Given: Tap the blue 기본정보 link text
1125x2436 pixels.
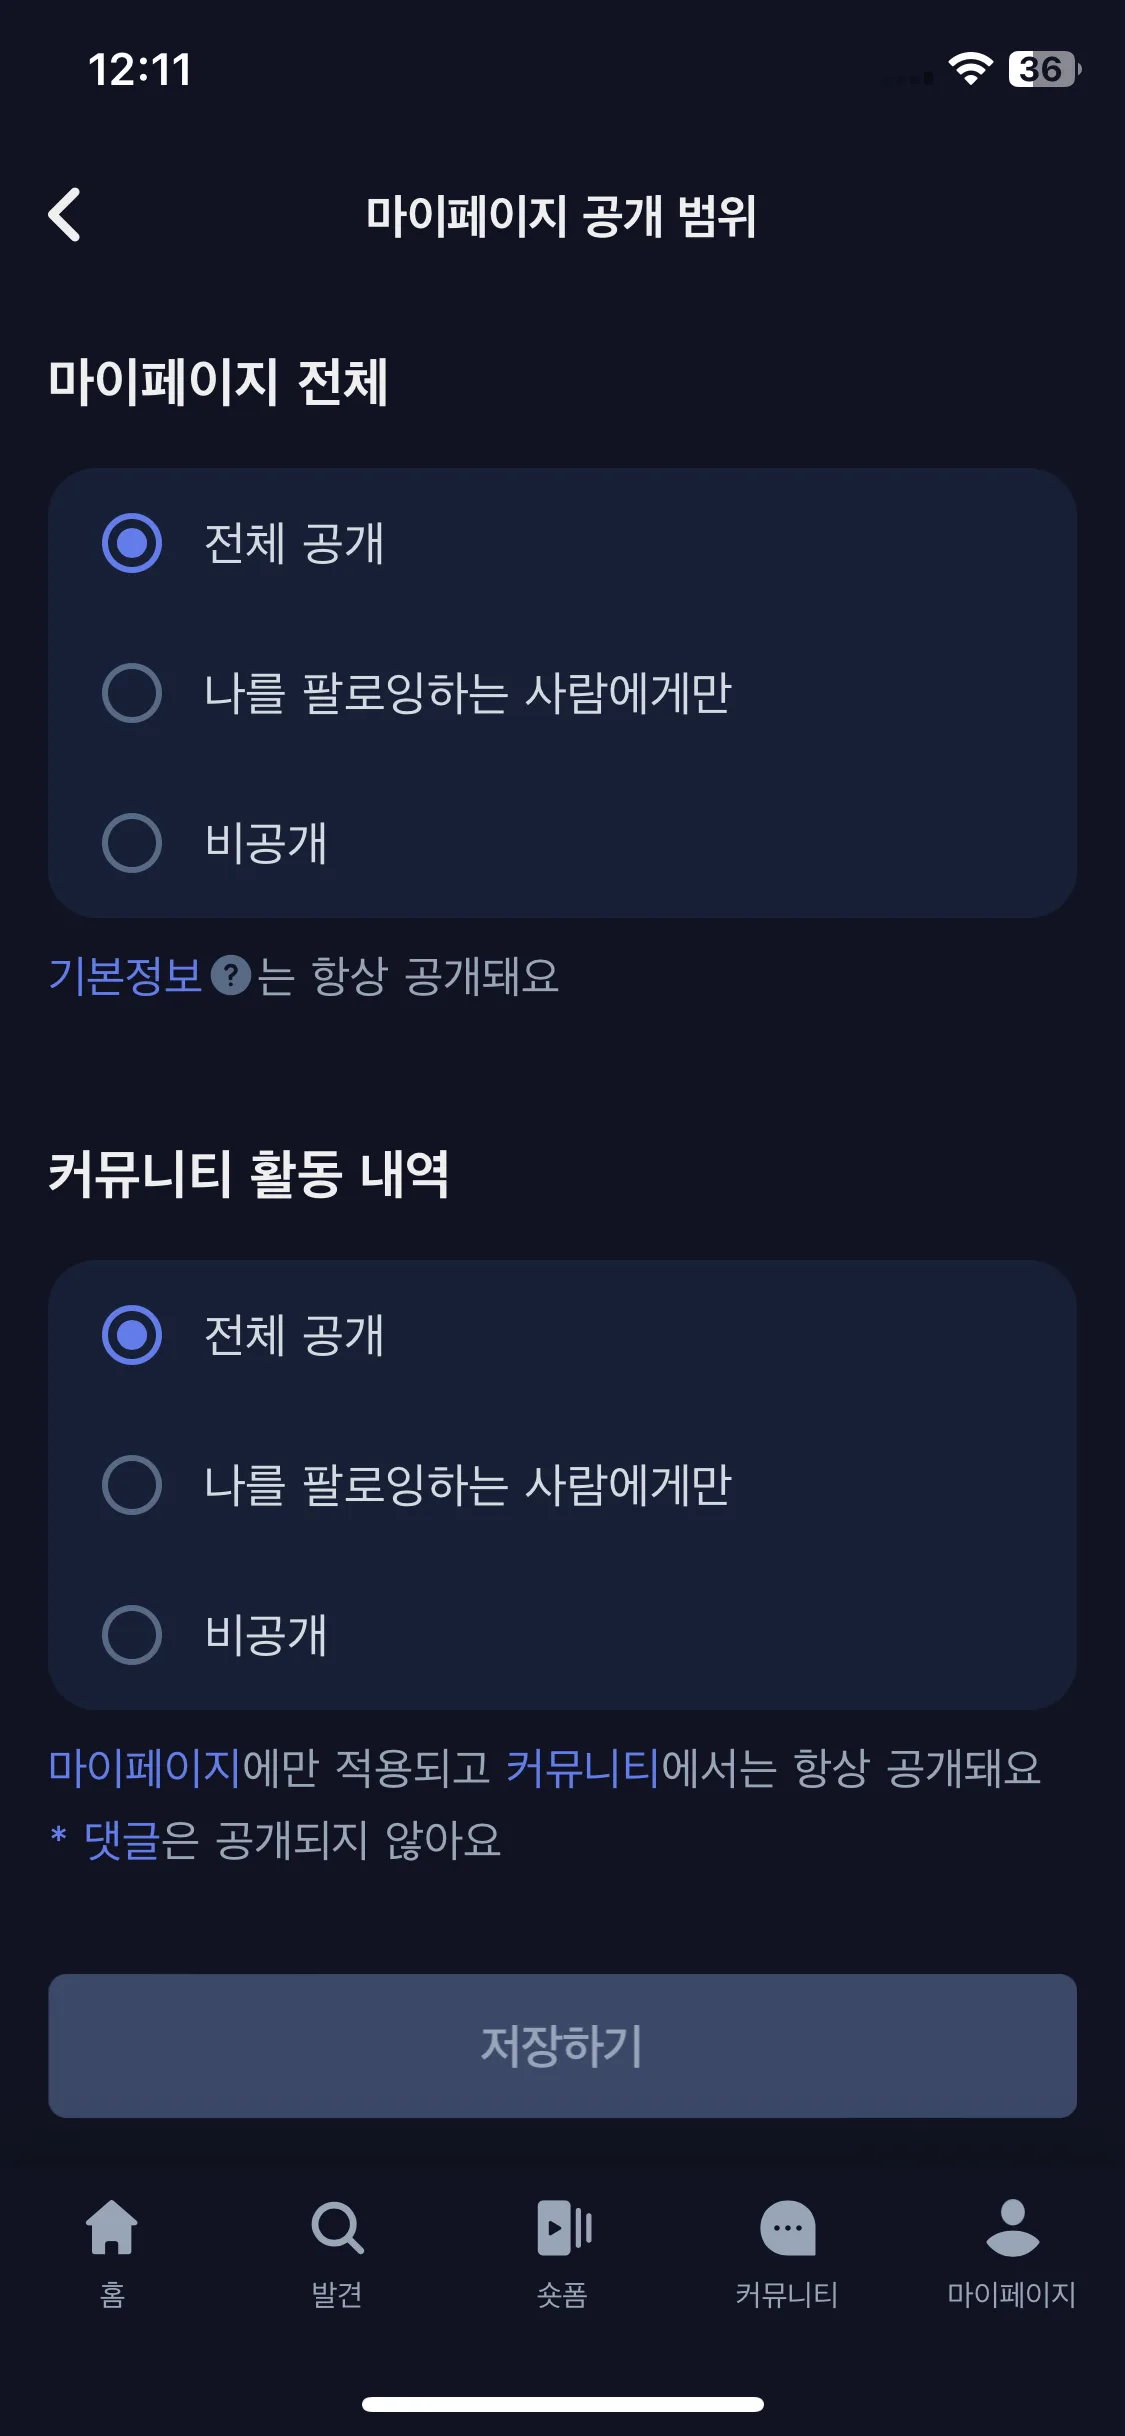Looking at the screenshot, I should tap(126, 976).
